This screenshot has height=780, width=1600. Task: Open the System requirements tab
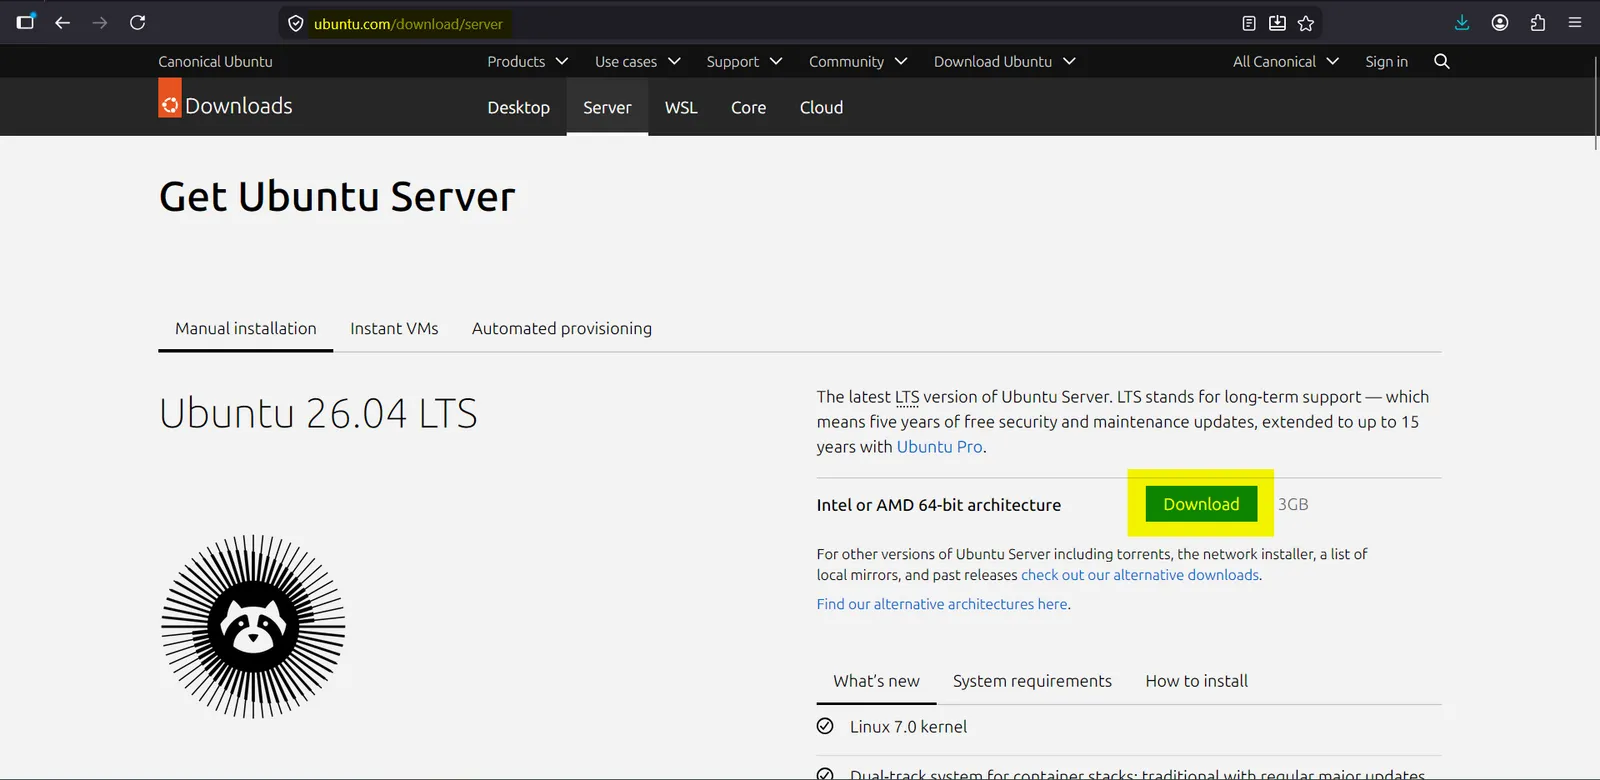(1032, 681)
